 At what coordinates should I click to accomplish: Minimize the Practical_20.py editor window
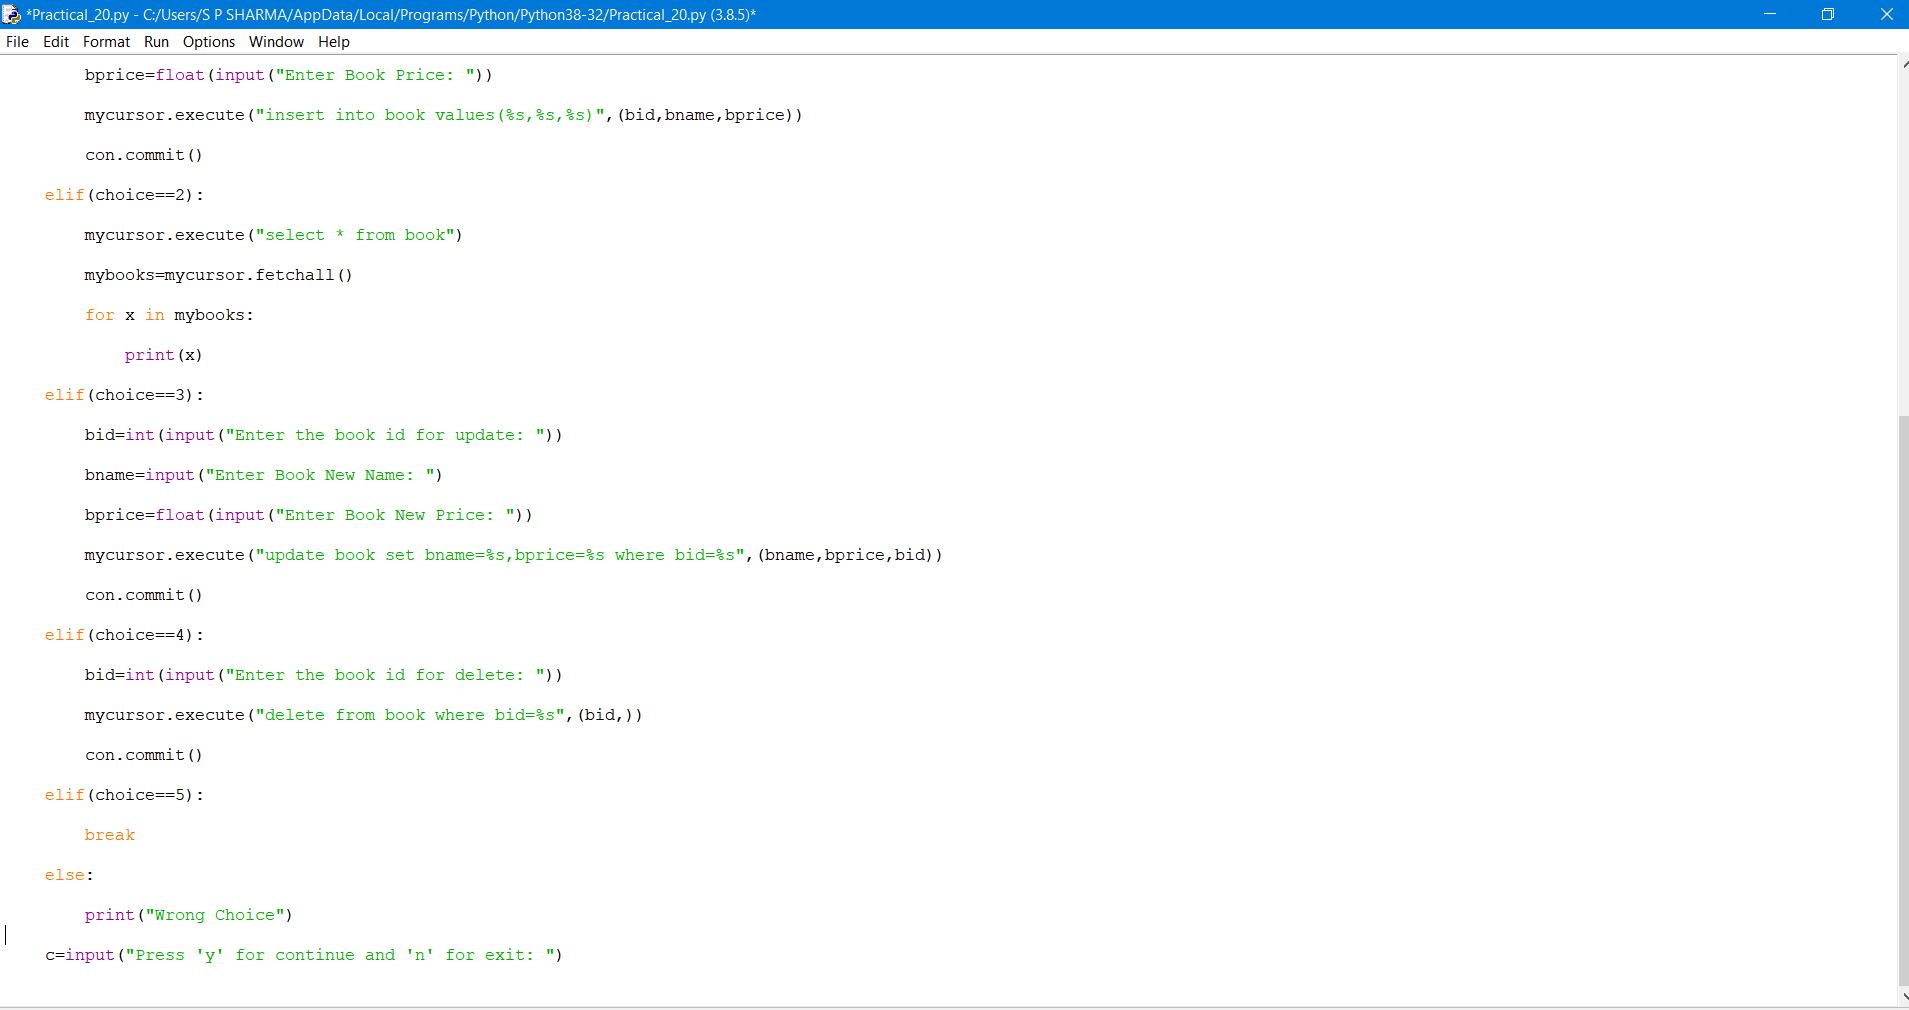(x=1770, y=14)
